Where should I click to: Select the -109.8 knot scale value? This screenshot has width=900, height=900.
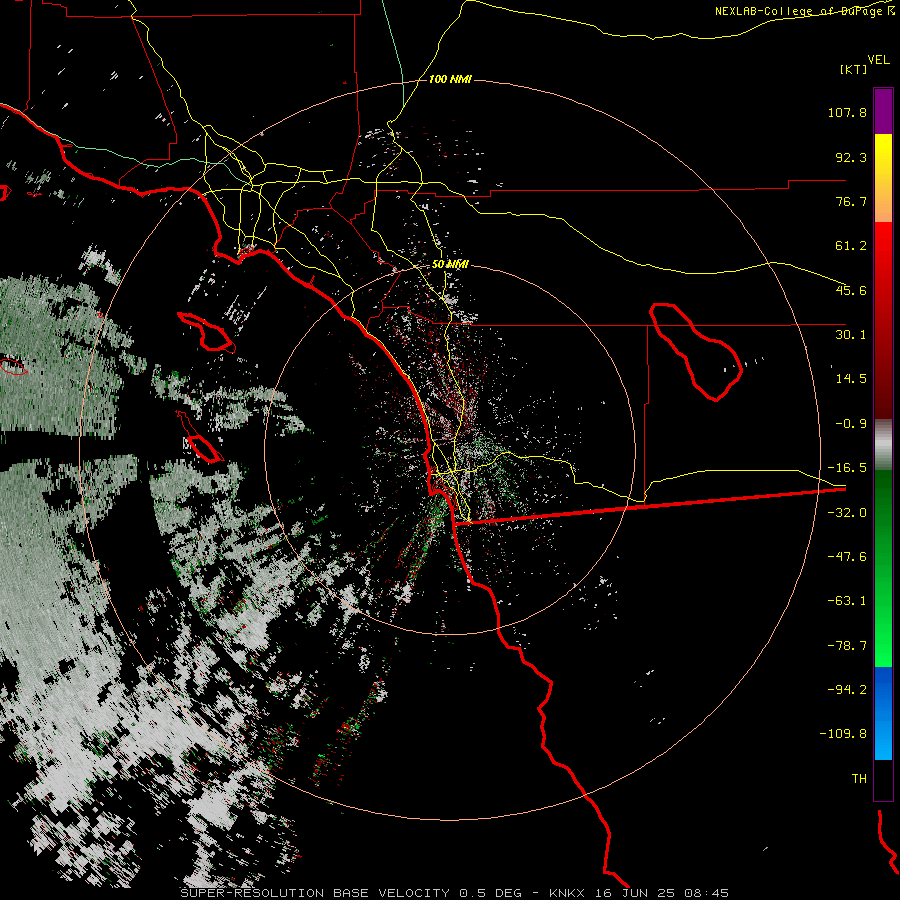(843, 734)
